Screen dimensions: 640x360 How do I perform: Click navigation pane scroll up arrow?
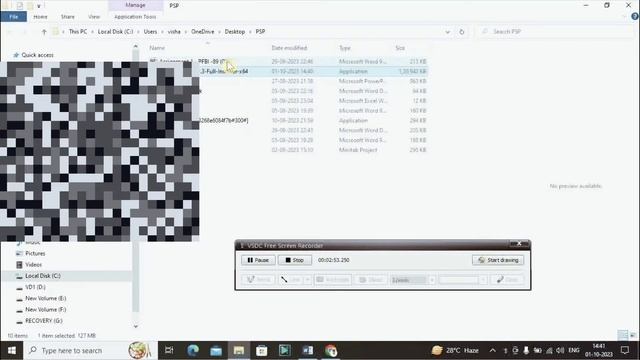point(136,47)
